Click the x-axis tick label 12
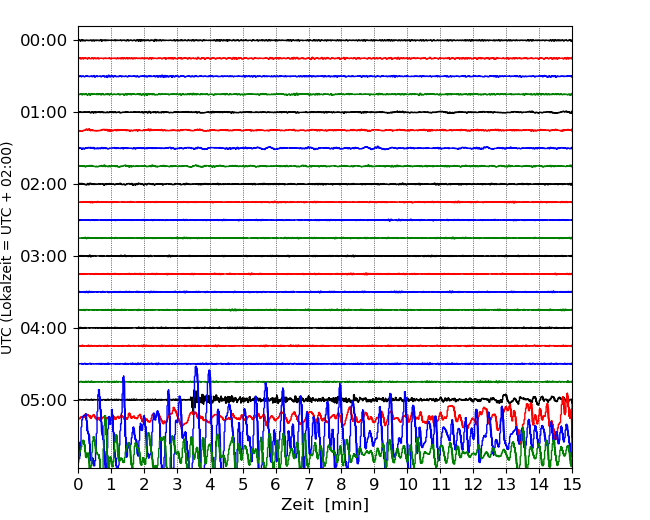This screenshot has height=520, width=650. click(x=473, y=484)
